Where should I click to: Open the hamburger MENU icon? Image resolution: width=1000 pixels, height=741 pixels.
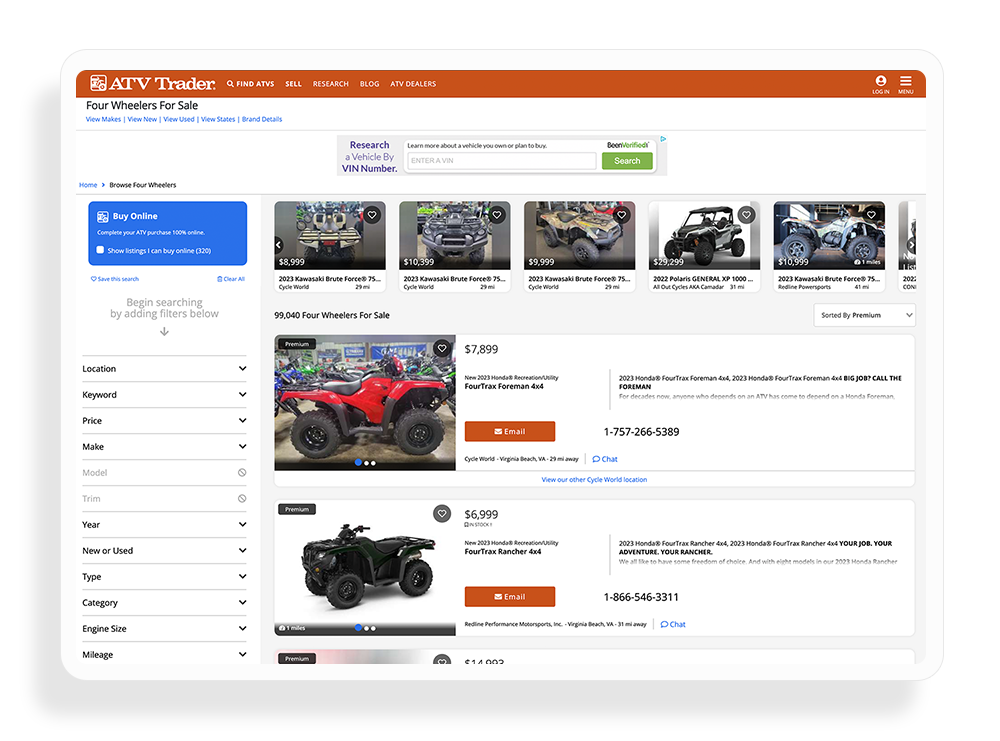[x=905, y=83]
